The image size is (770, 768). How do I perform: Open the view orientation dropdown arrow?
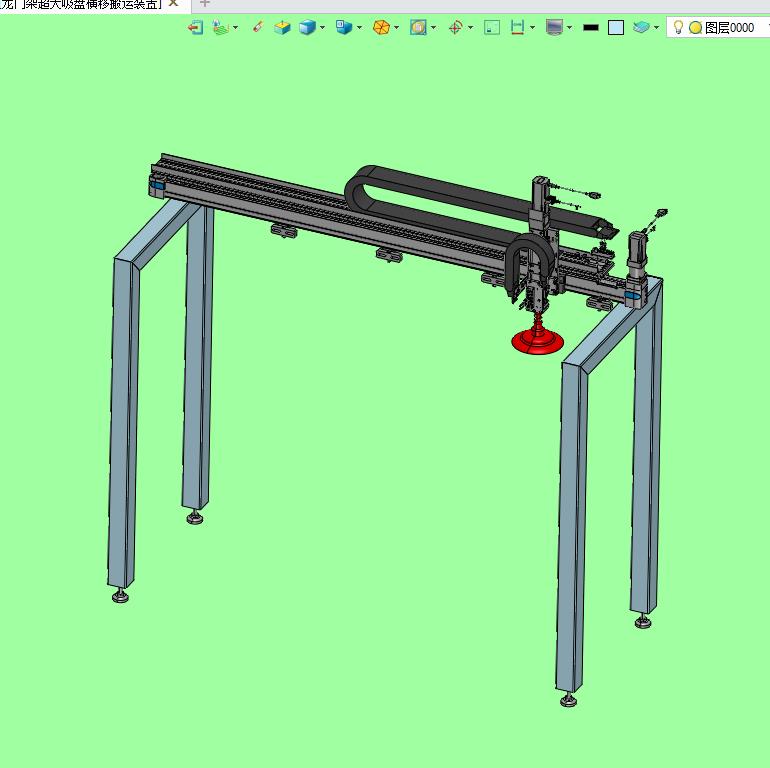pyautogui.click(x=359, y=27)
